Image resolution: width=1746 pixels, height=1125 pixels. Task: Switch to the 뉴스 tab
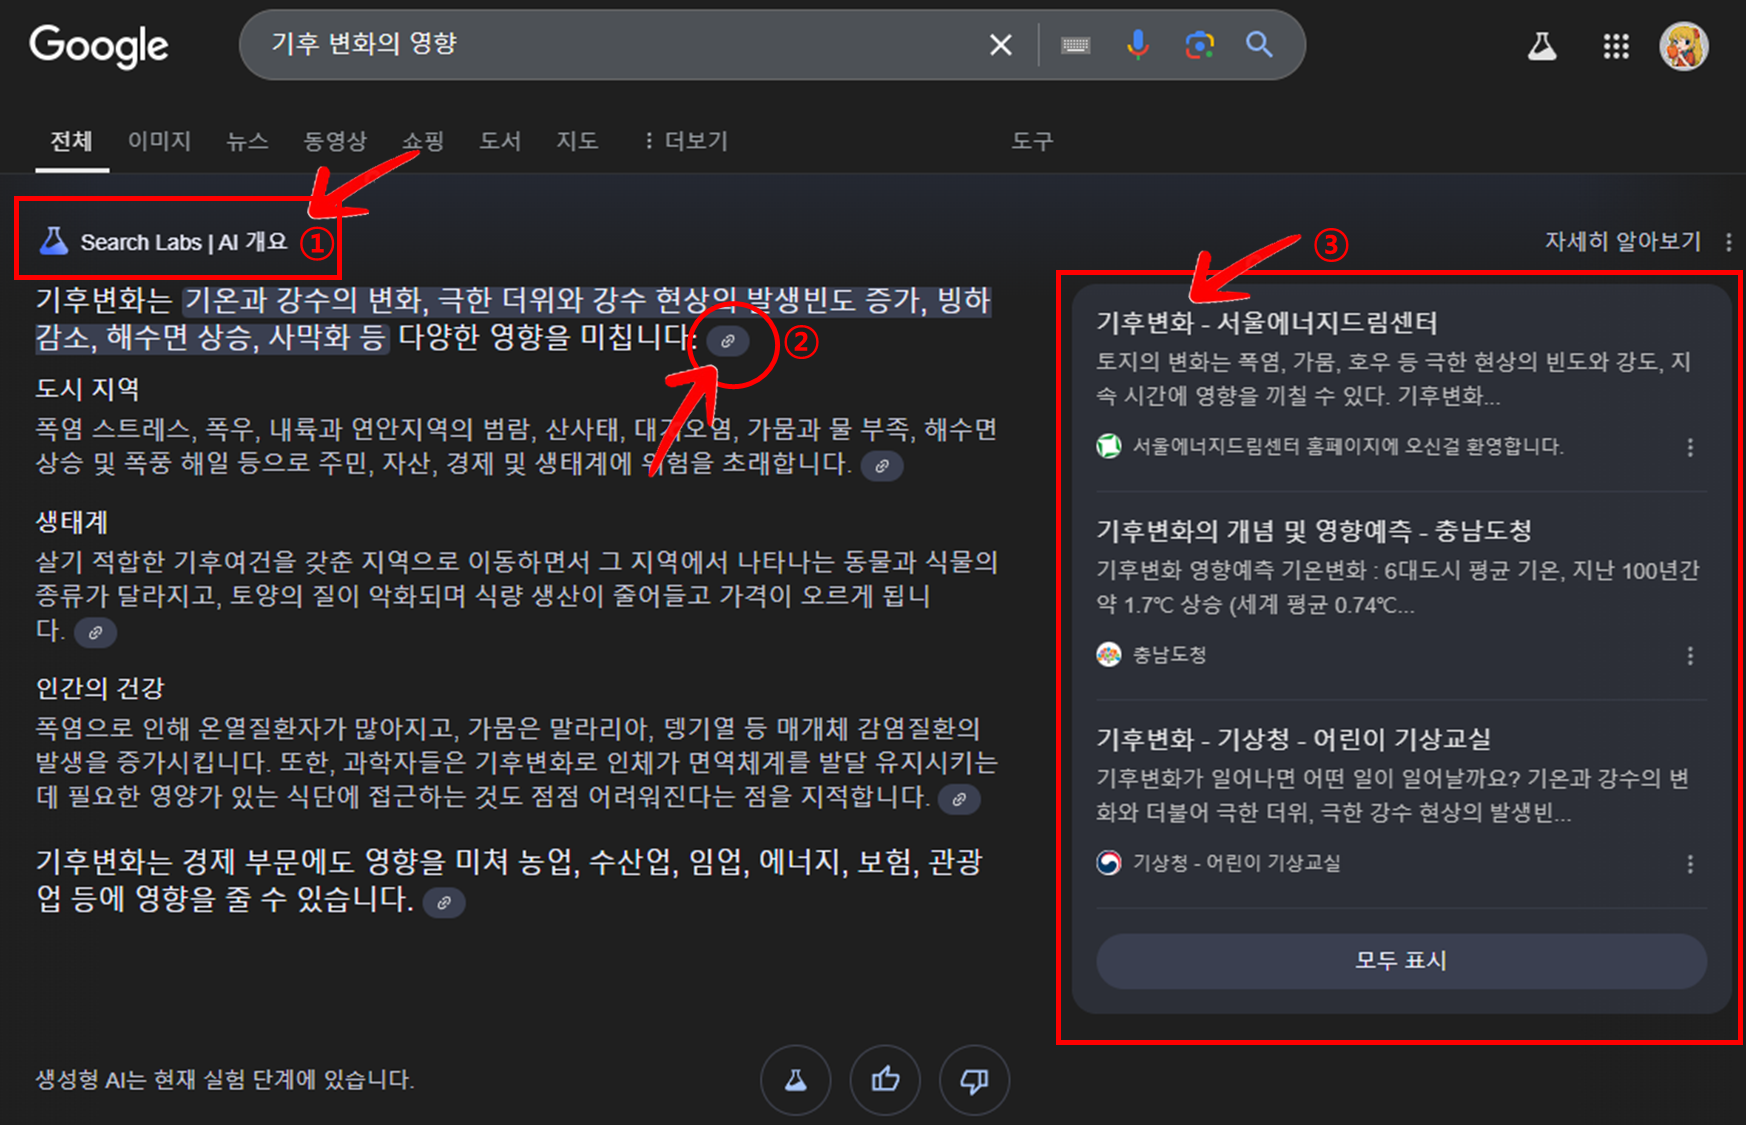247,141
